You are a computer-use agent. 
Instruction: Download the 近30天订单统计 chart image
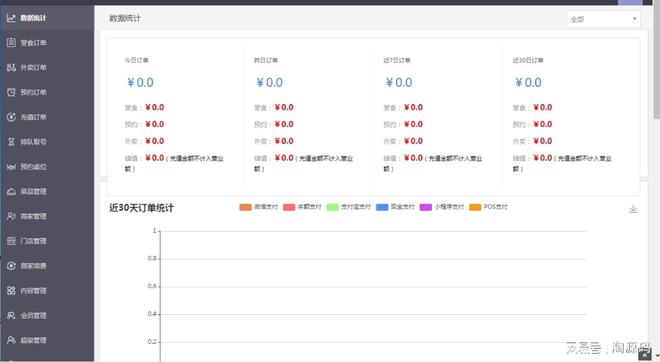point(633,209)
